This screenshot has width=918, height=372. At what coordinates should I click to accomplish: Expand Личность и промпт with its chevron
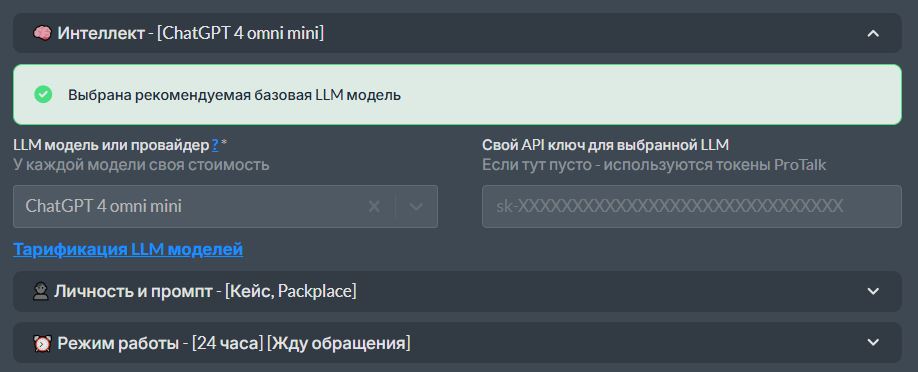click(x=873, y=291)
